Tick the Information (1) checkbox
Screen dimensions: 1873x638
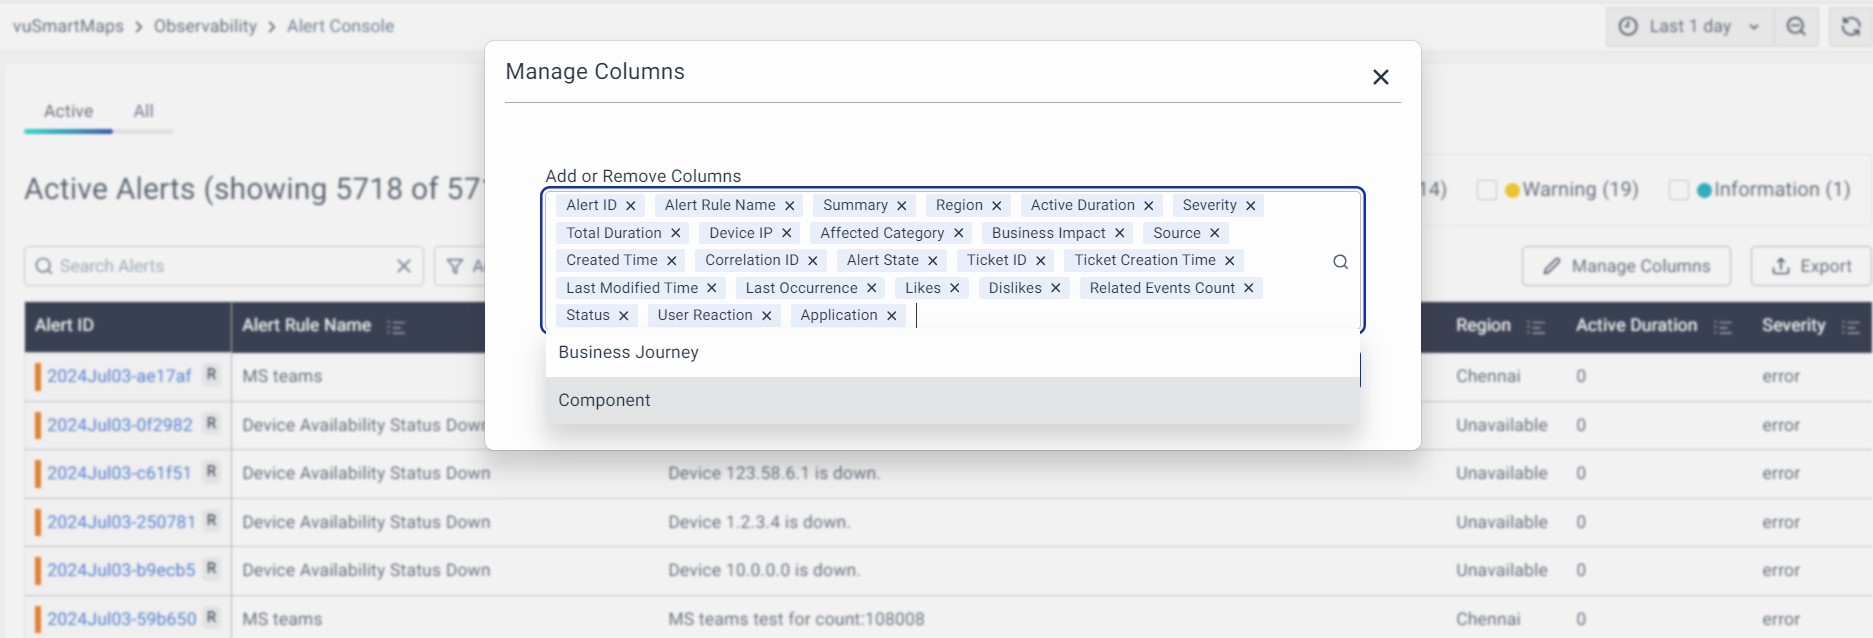[x=1679, y=190]
